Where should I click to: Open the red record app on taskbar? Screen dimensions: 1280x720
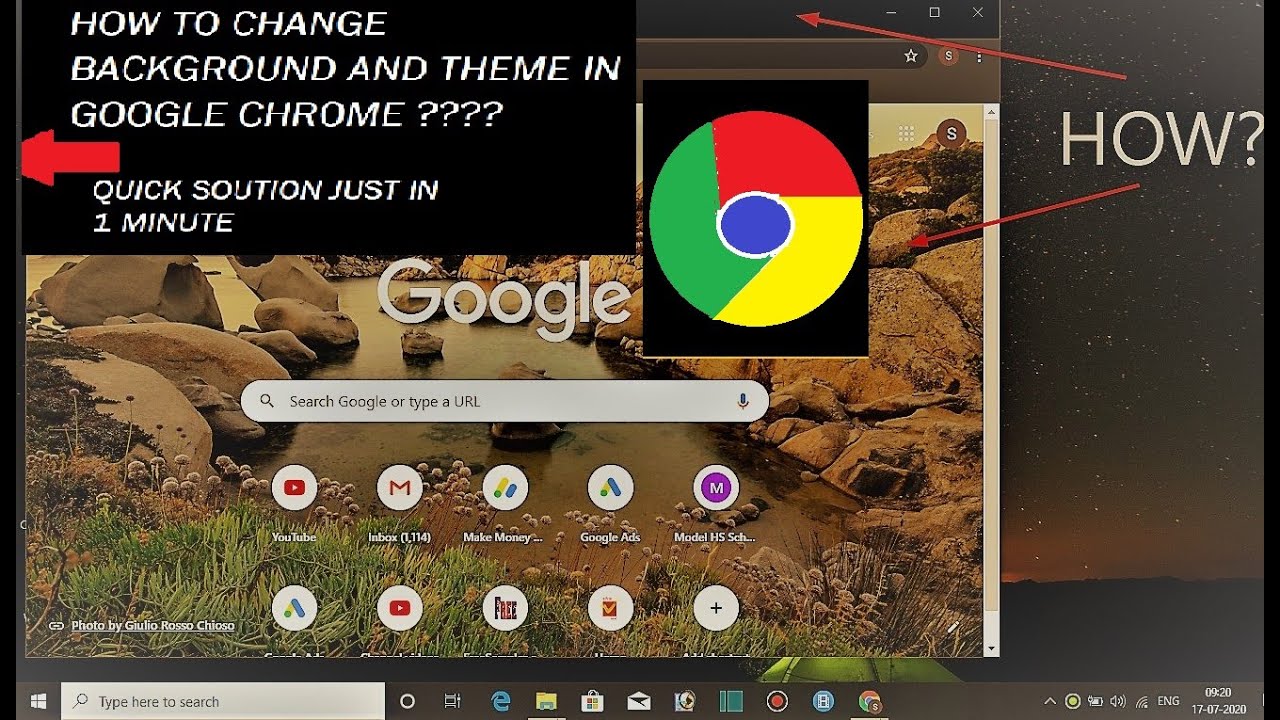777,701
